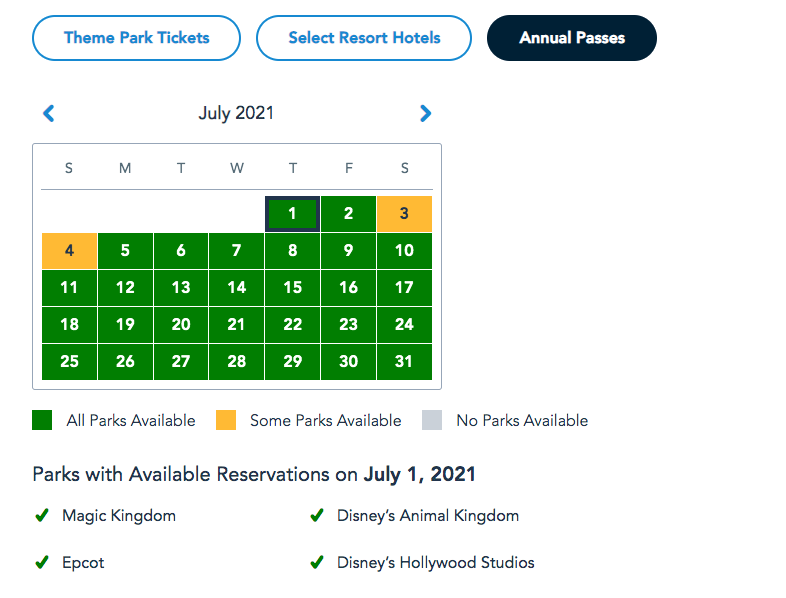
Task: Select July 25 on the calendar
Action: coord(69,362)
